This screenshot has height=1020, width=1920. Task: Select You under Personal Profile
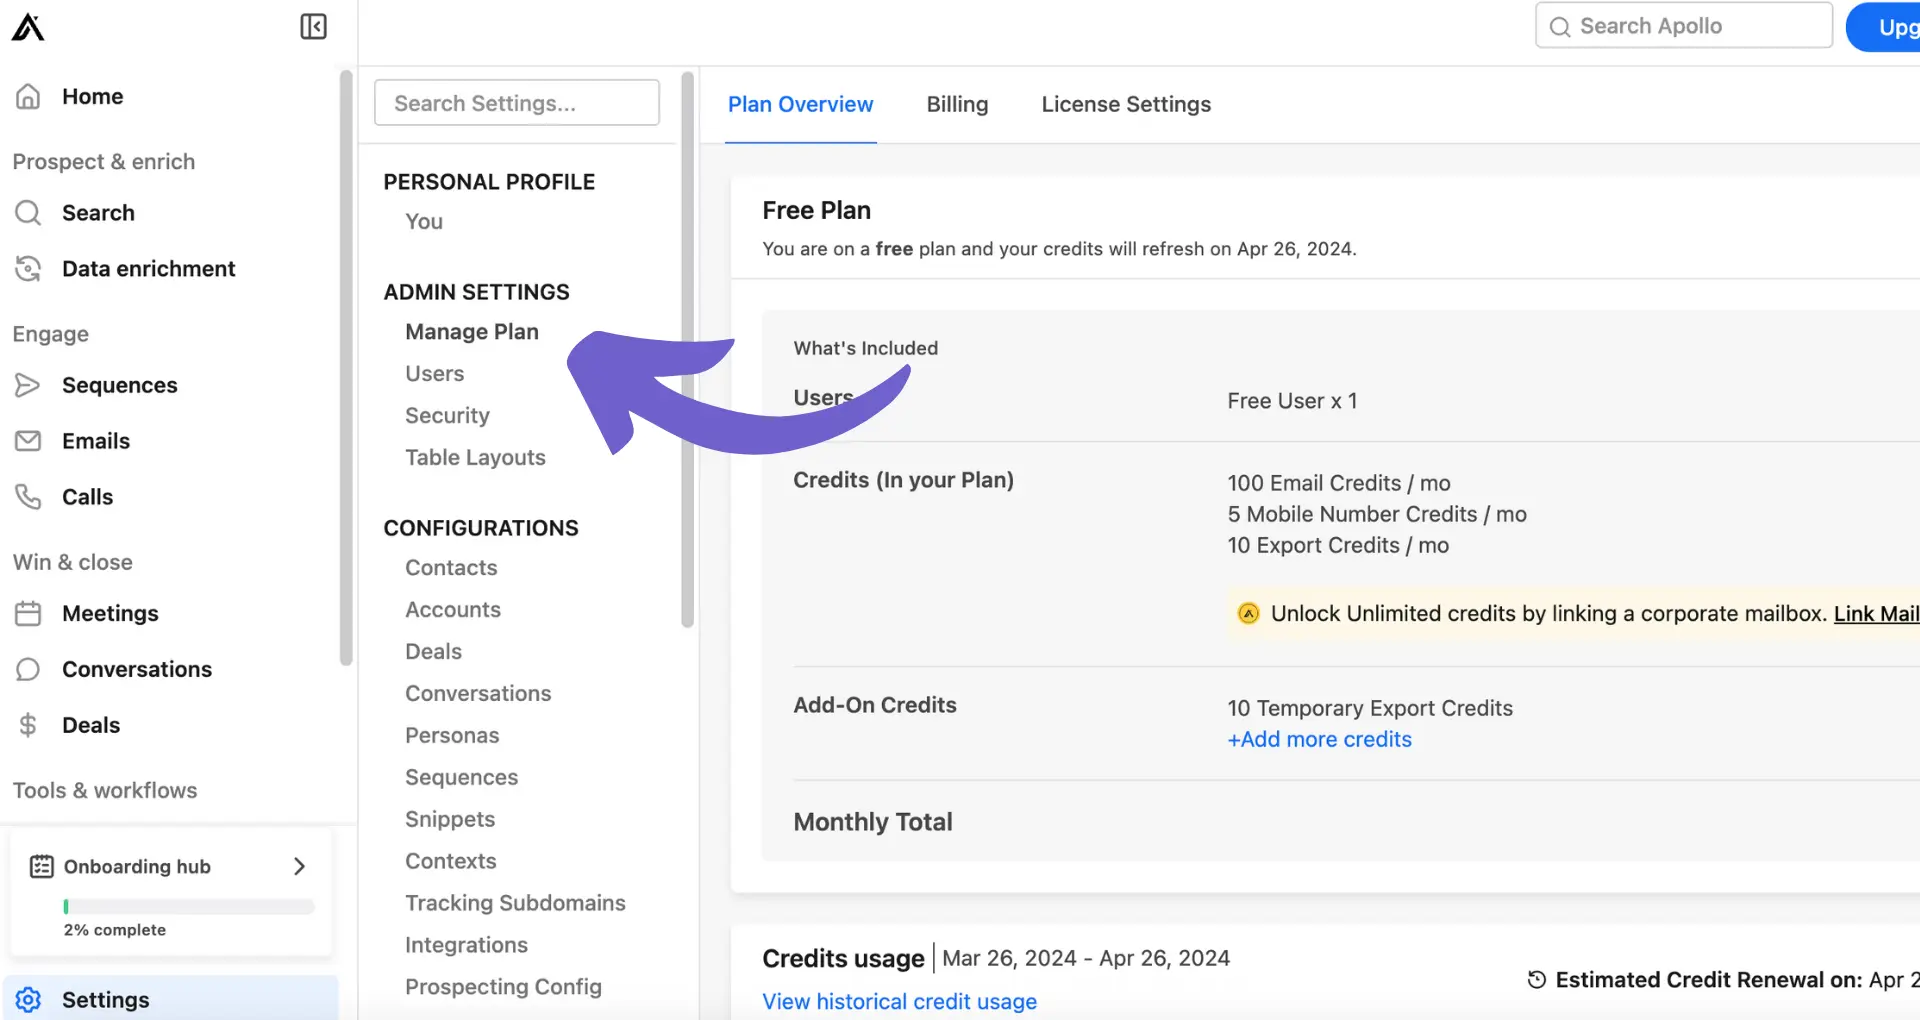point(424,222)
